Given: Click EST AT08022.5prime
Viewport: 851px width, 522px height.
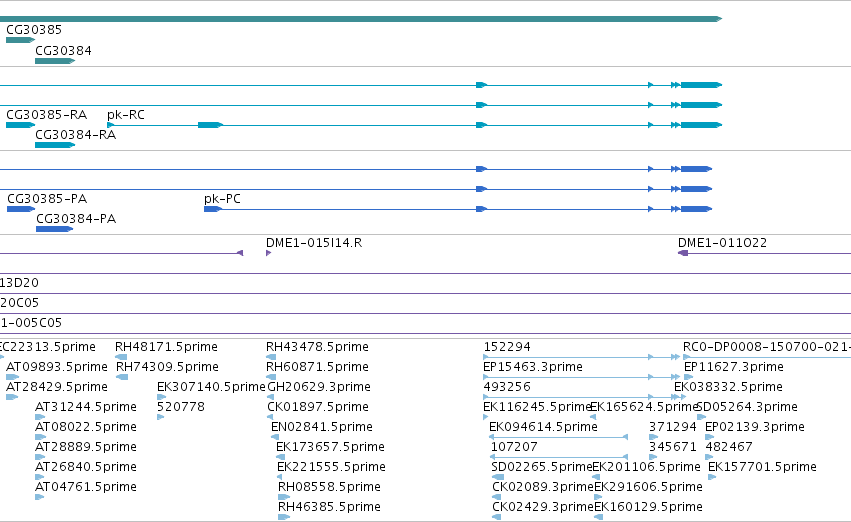Looking at the screenshot, I should pos(86,427).
